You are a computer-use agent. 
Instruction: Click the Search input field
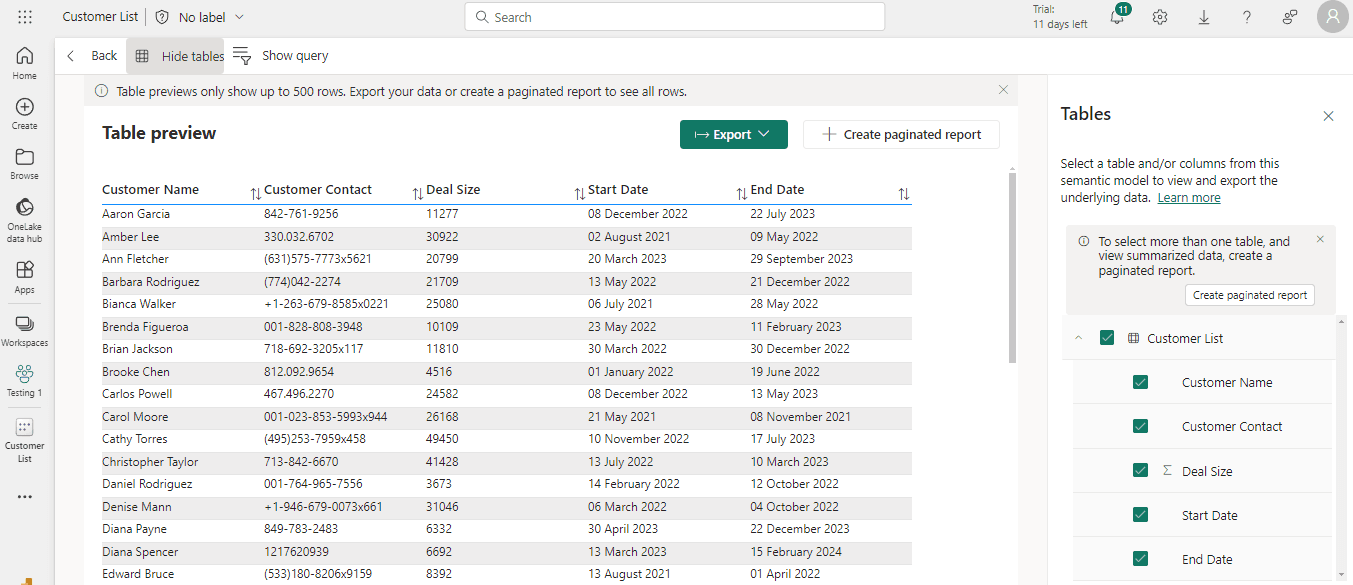coord(675,17)
